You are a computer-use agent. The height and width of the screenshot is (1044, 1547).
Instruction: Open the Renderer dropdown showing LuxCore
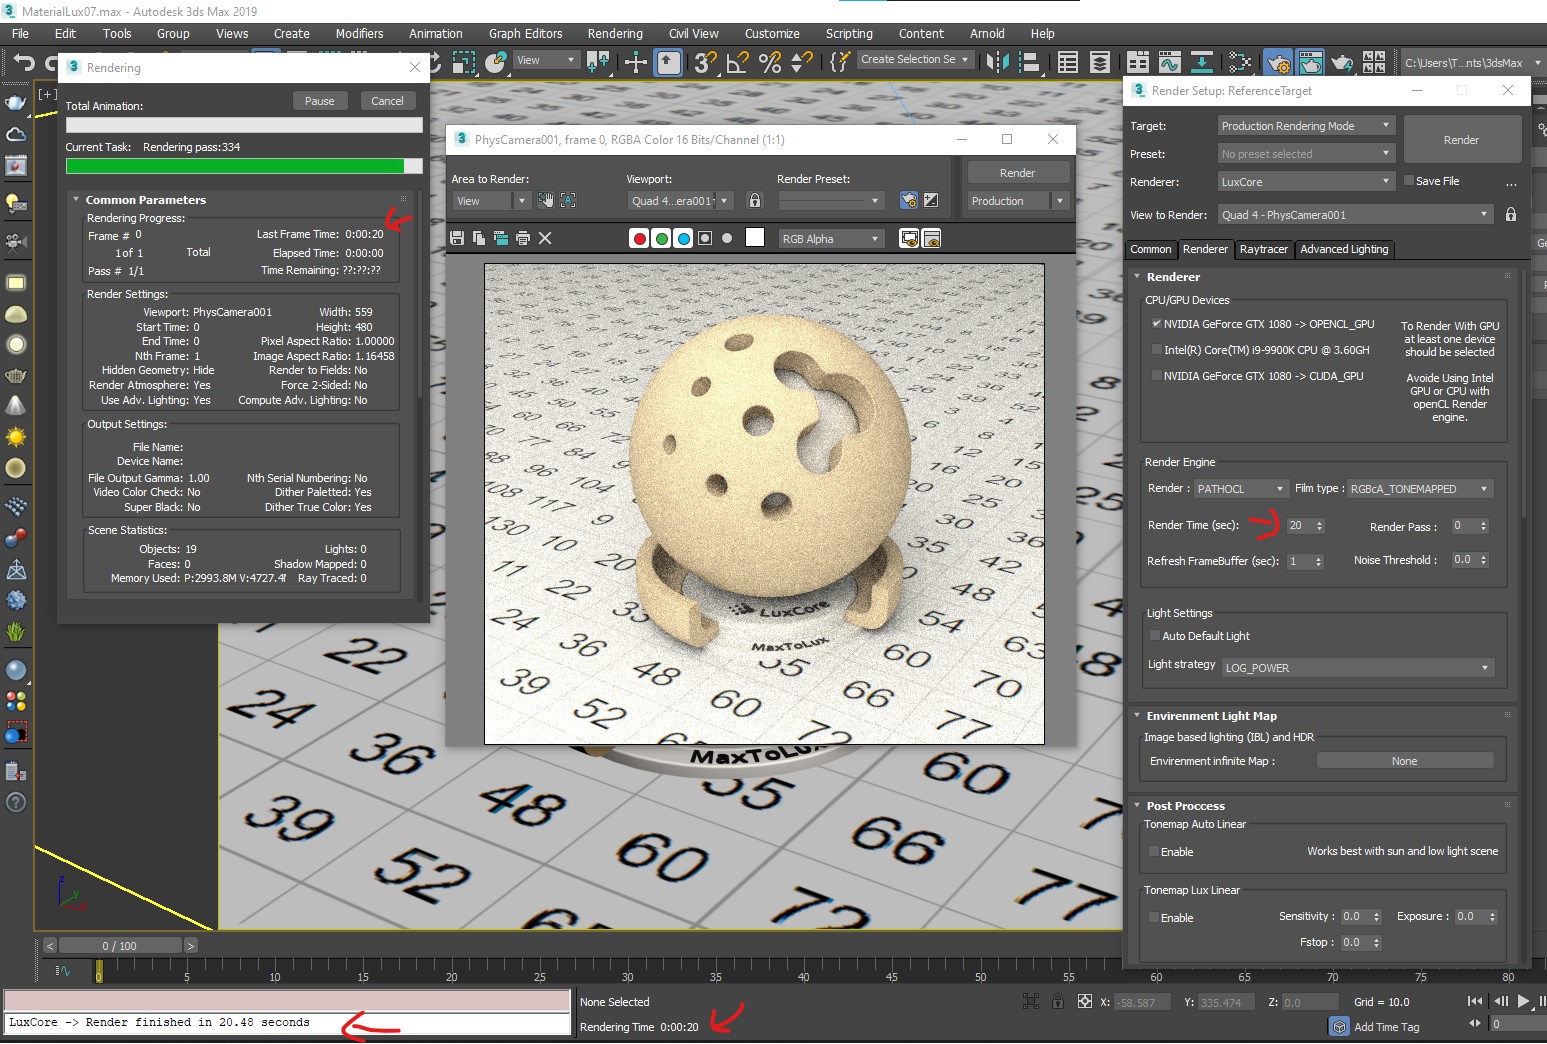(x=1305, y=181)
